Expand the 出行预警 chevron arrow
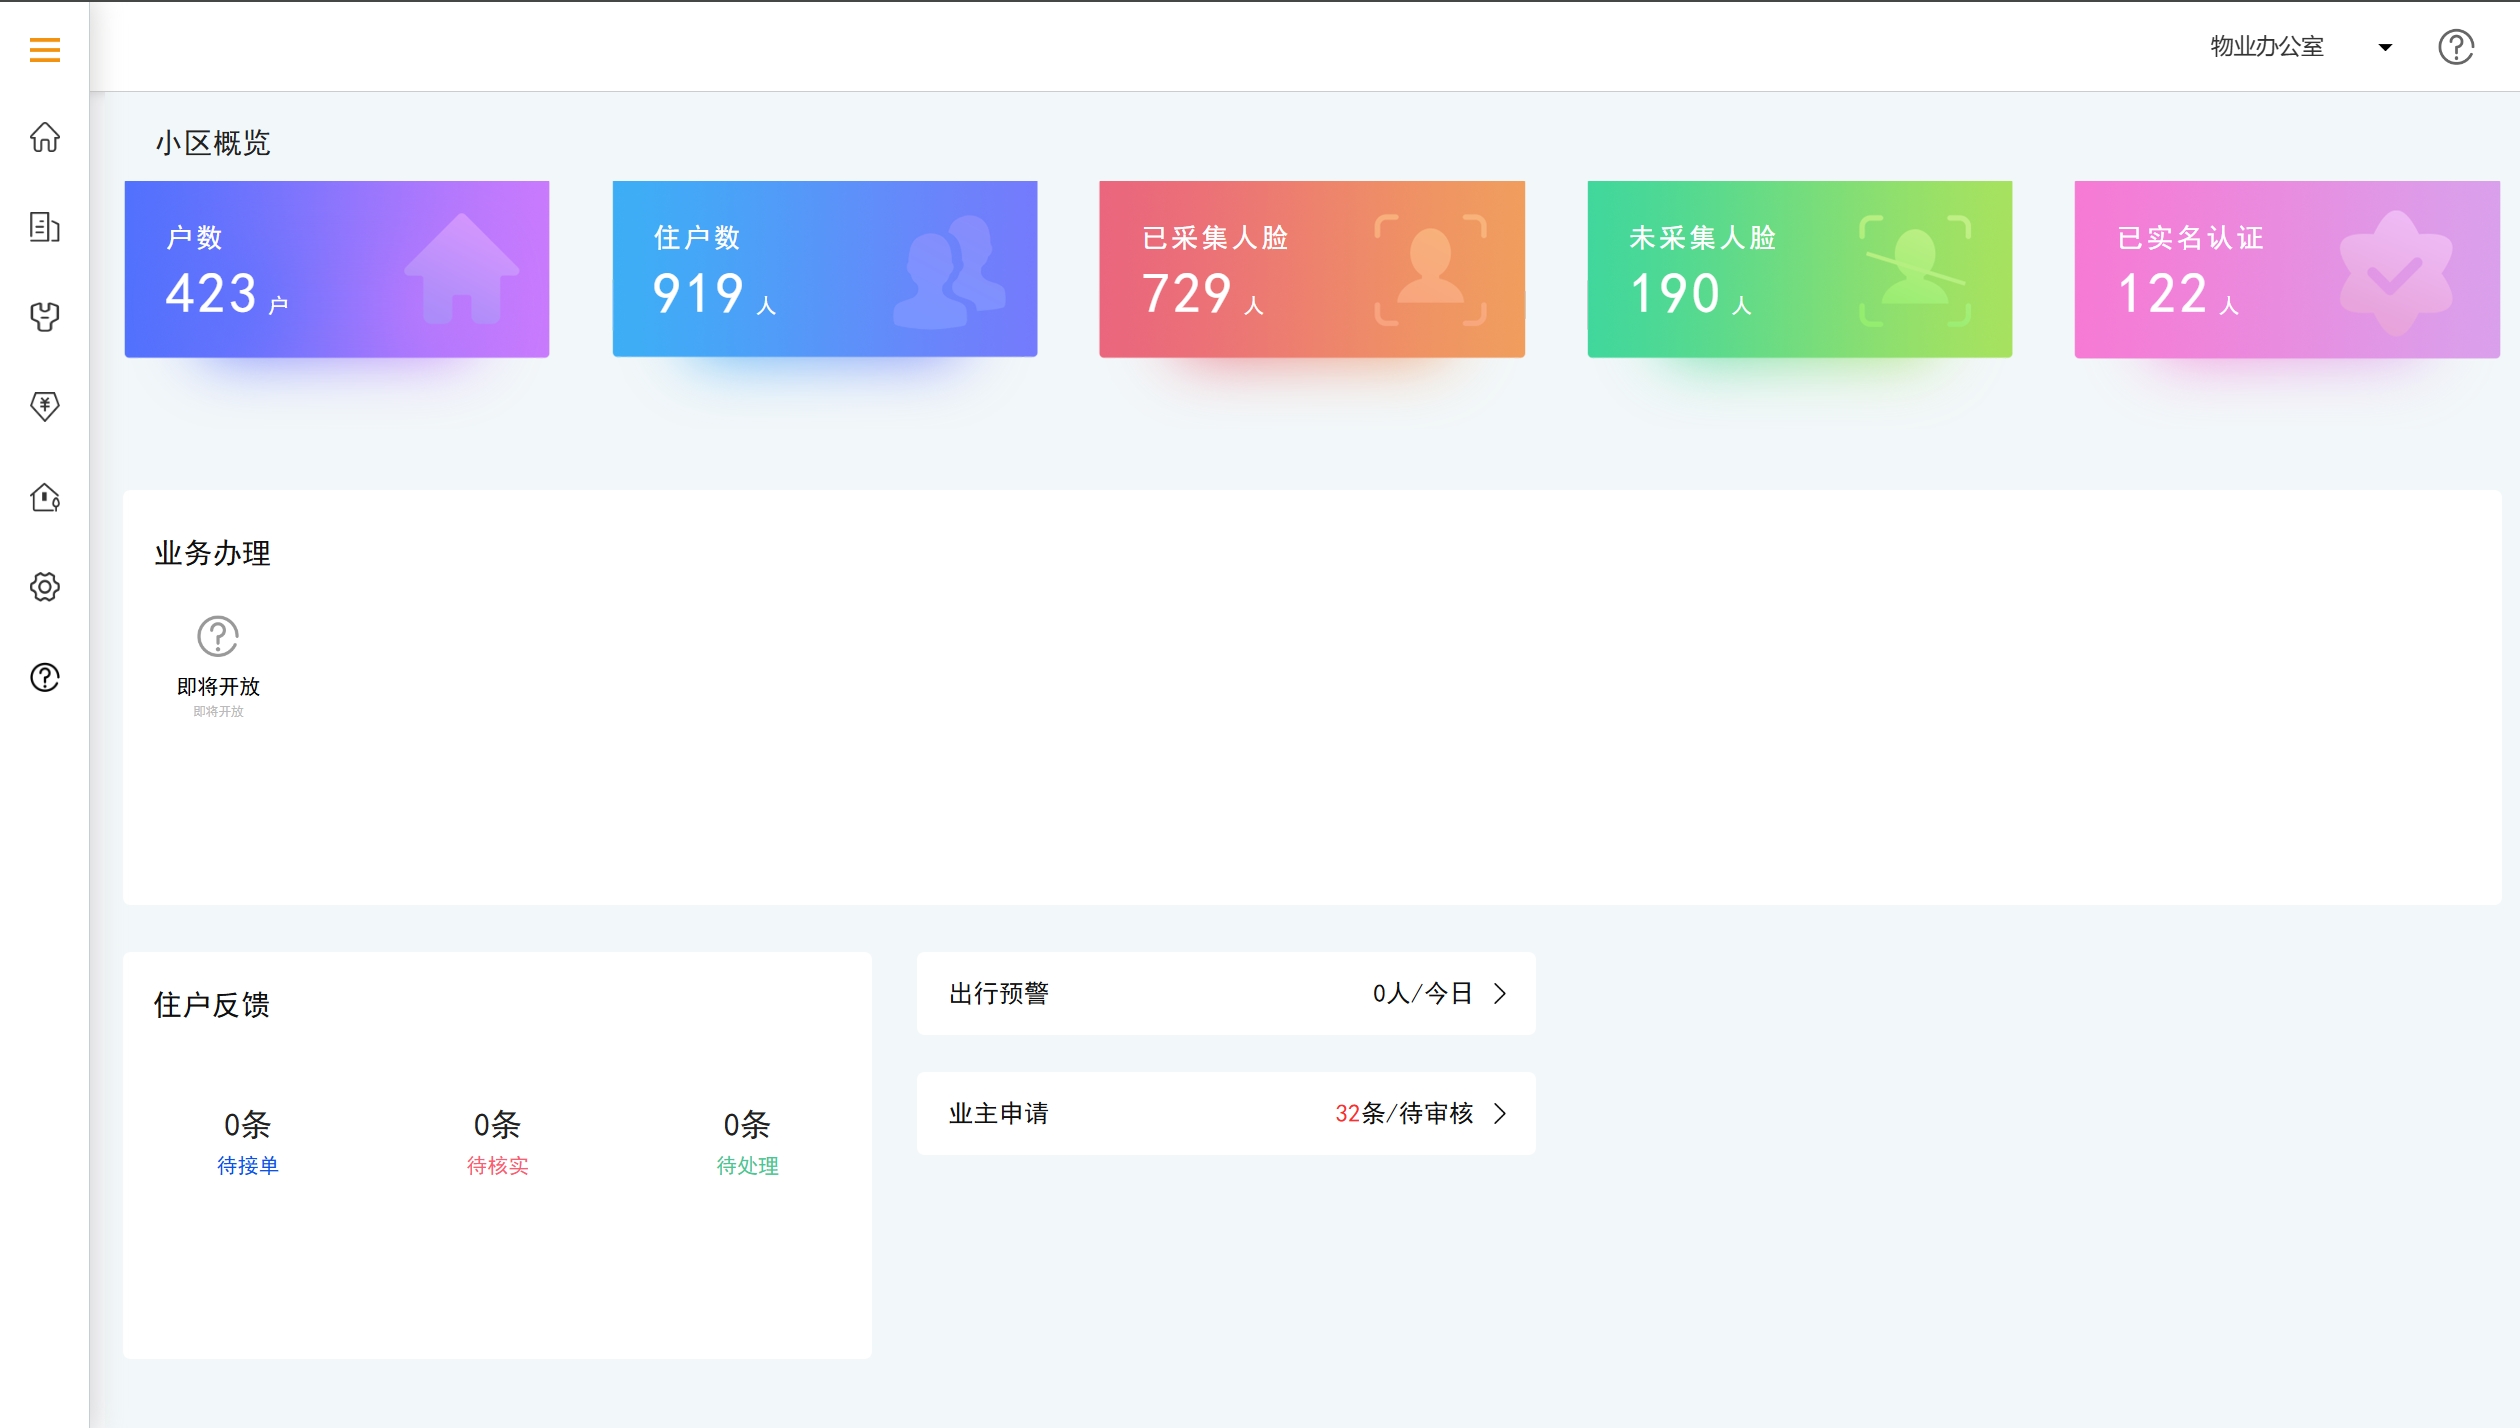The height and width of the screenshot is (1428, 2520). [x=1500, y=993]
